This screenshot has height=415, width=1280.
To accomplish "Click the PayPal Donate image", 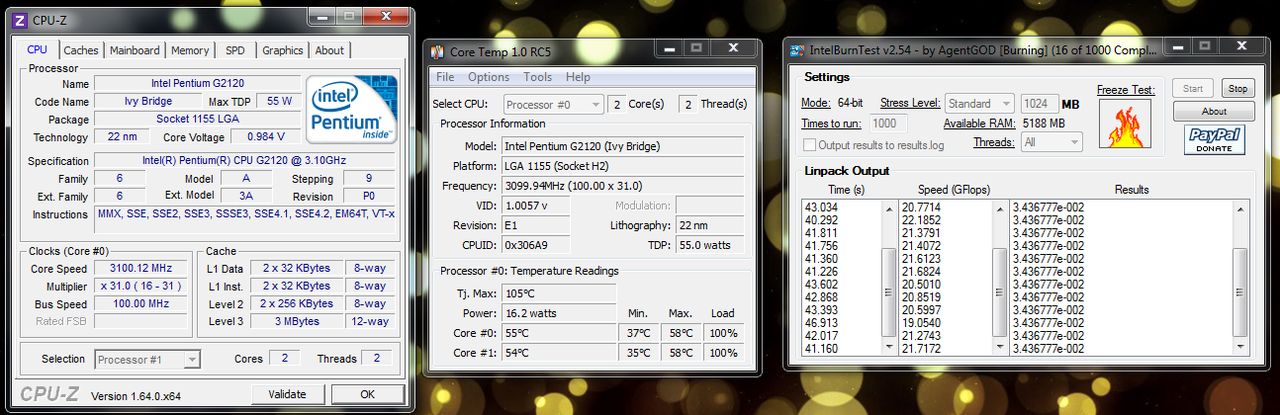I will pos(1214,140).
